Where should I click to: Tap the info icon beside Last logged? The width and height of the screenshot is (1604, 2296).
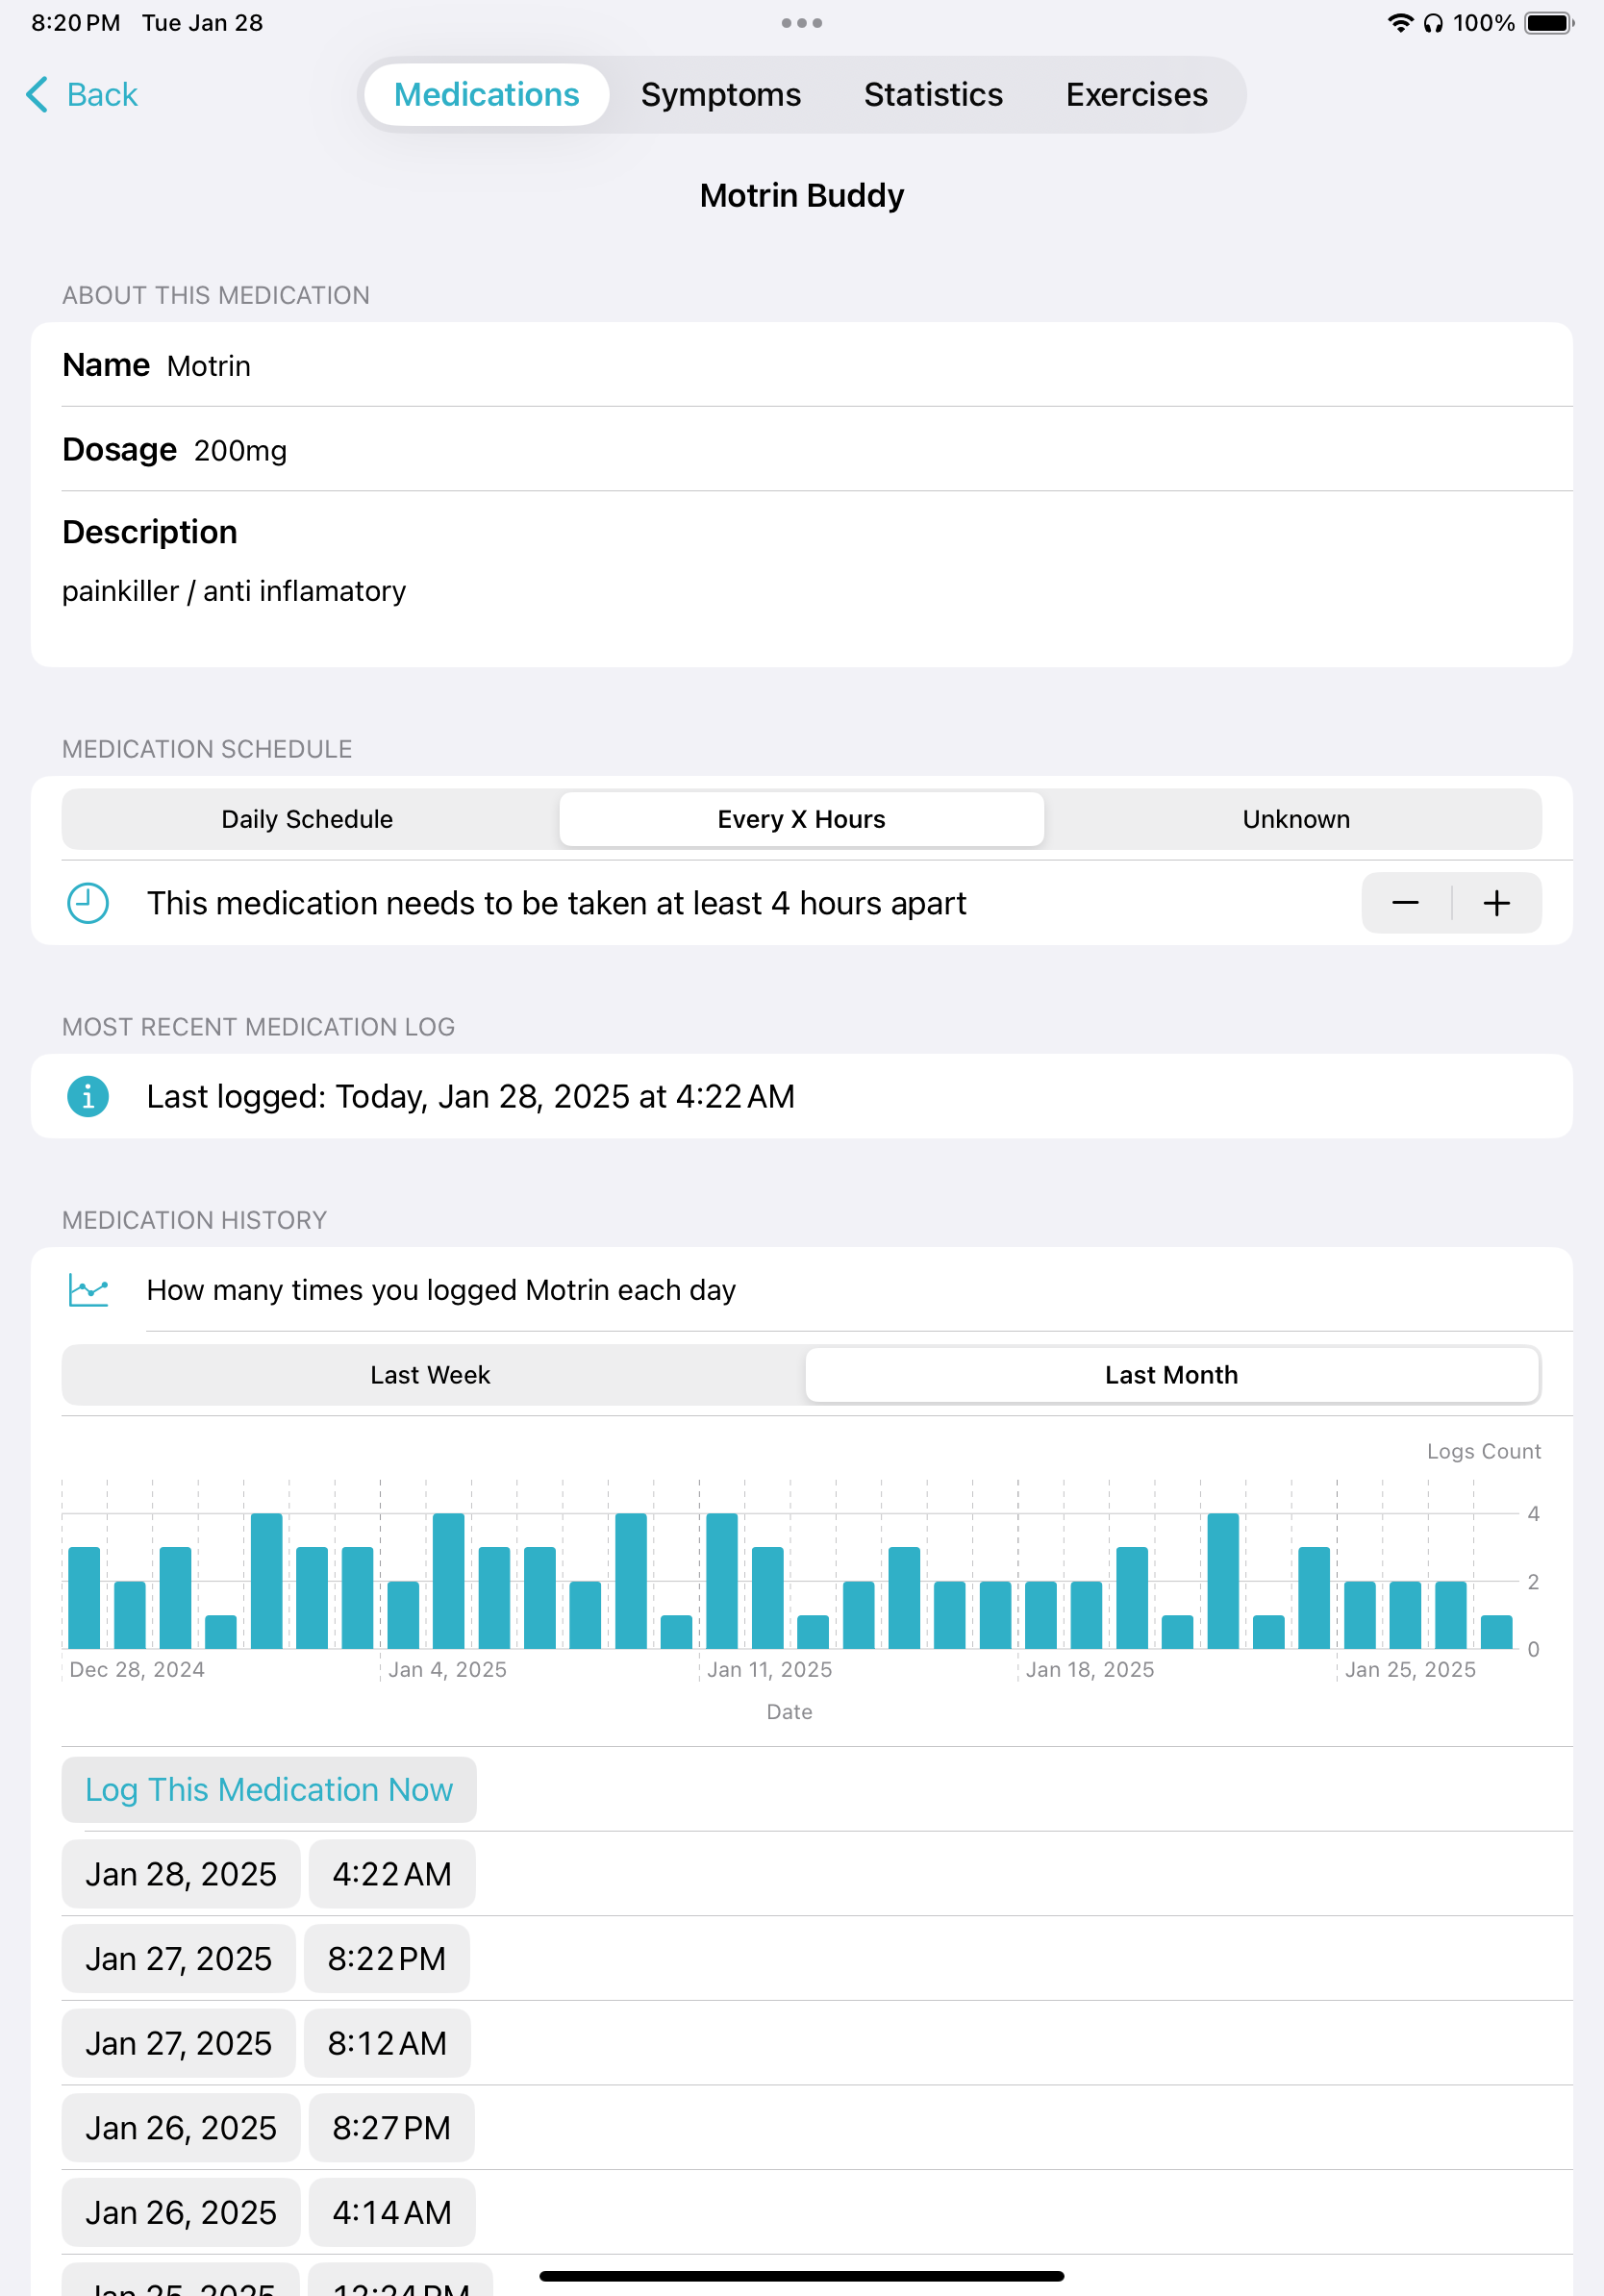tap(88, 1096)
